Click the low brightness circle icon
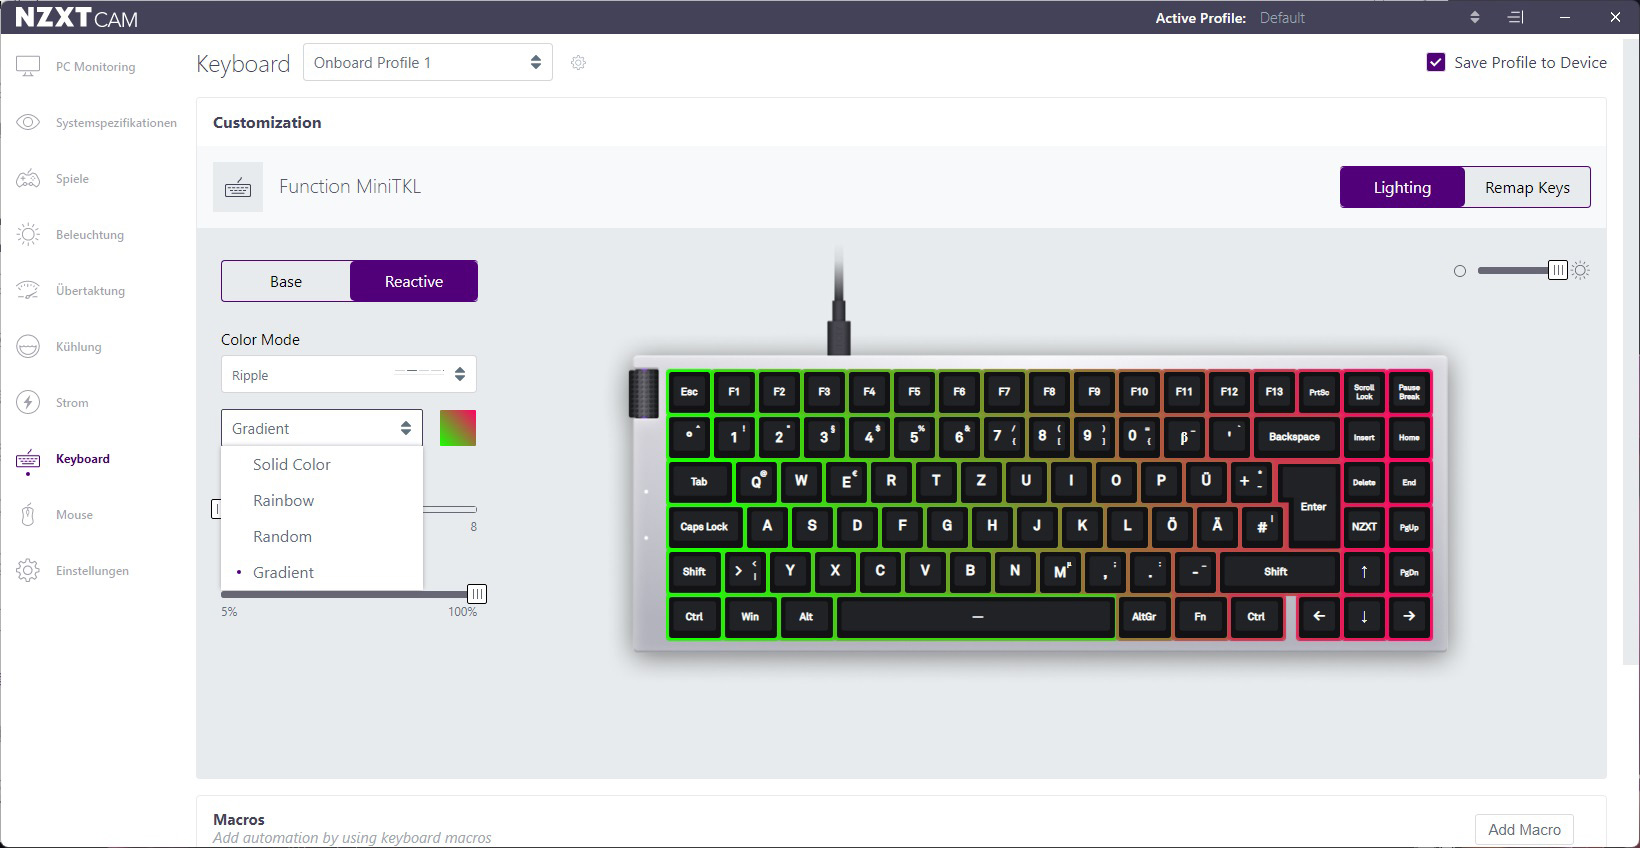1640x848 pixels. 1460,271
